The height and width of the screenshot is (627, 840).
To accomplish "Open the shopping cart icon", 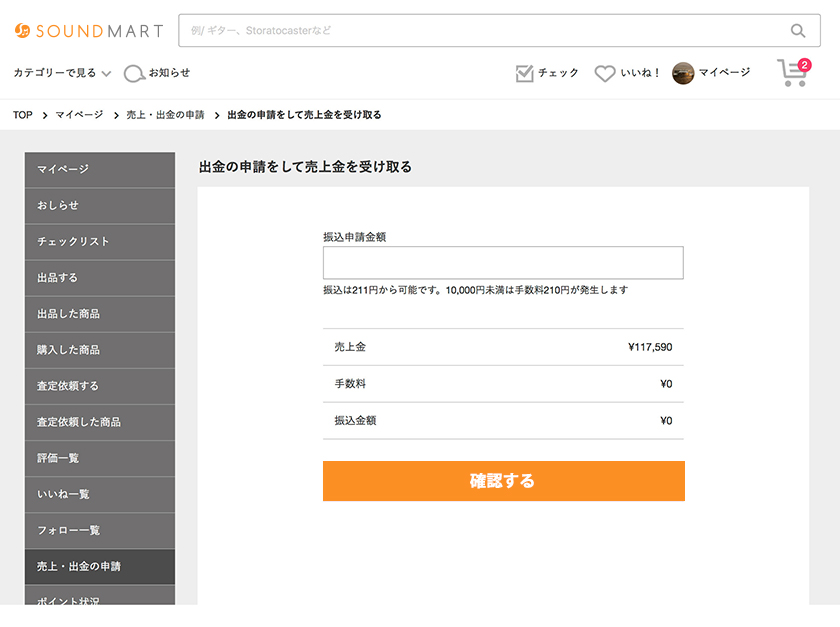I will [791, 74].
